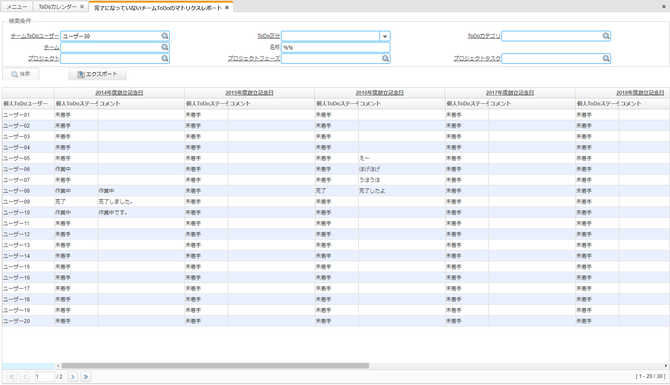Click the 個人ToDoユーザー column header
The image size is (670, 385).
28,104
